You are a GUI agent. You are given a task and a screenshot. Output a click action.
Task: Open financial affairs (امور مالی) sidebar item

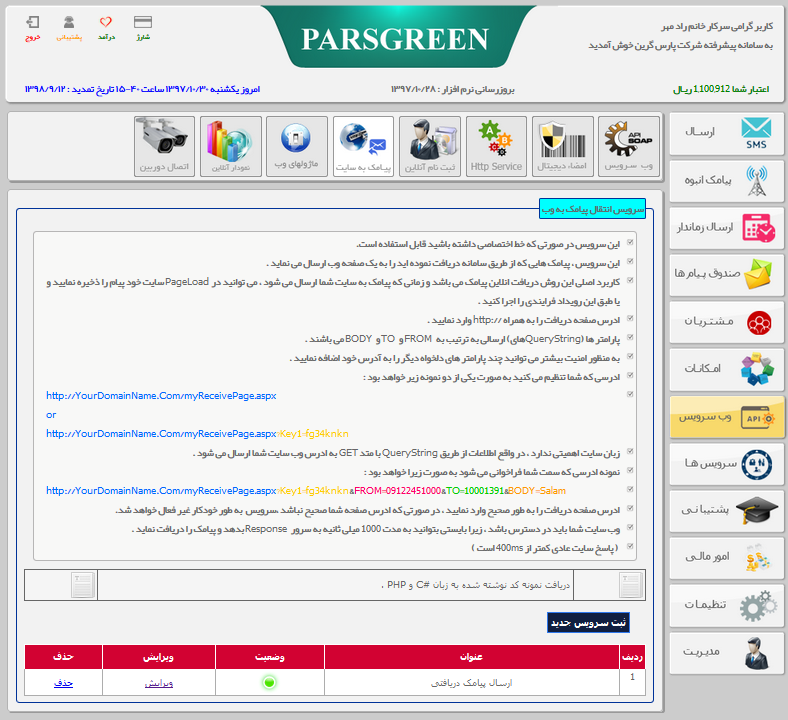click(x=727, y=558)
